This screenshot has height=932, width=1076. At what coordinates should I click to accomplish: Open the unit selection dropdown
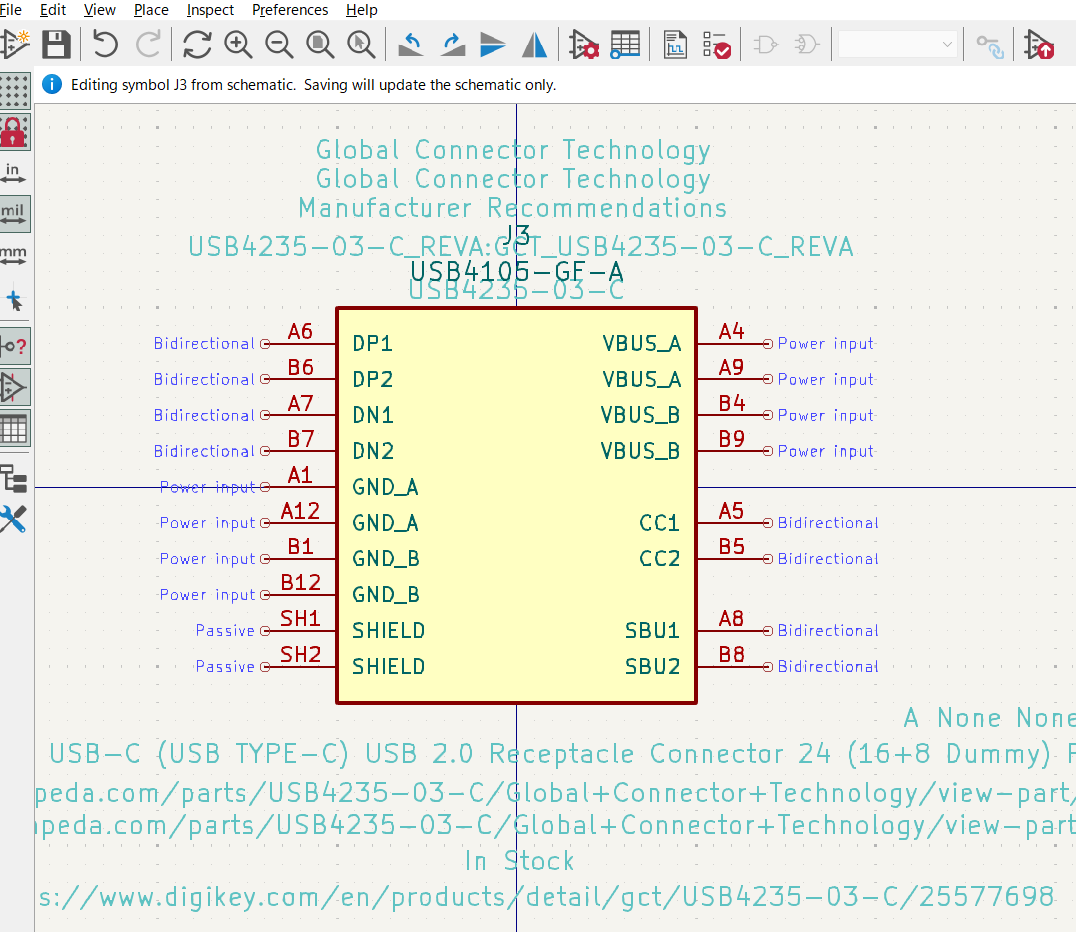coord(897,44)
